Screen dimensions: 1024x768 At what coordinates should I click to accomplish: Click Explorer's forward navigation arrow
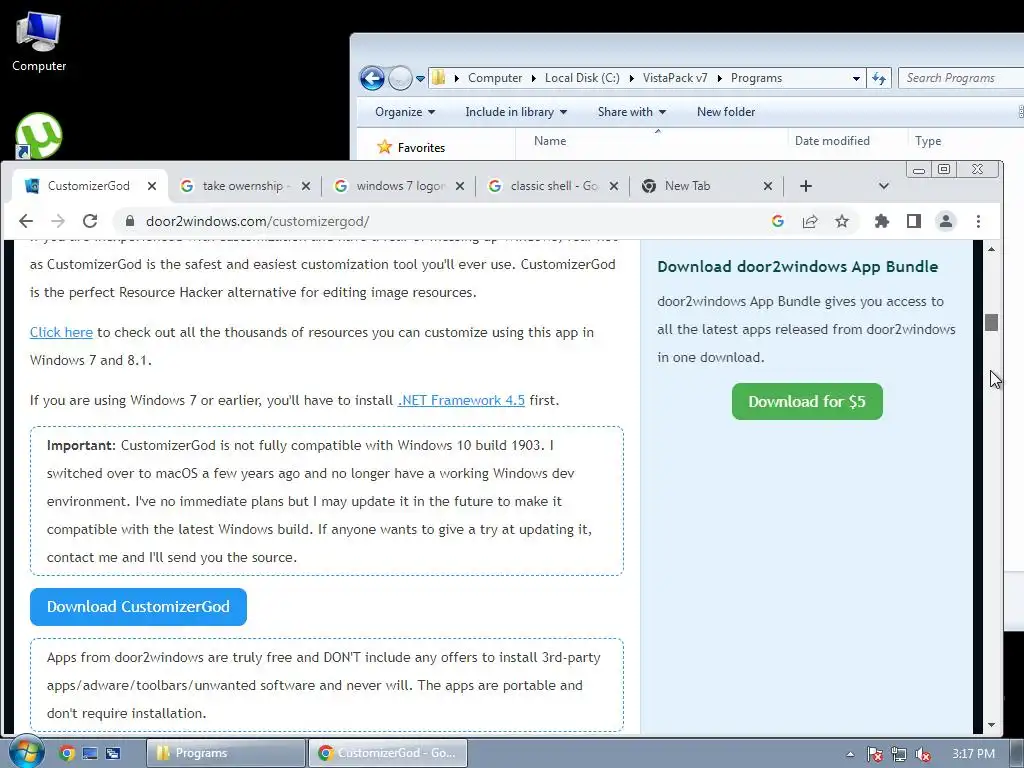point(400,78)
